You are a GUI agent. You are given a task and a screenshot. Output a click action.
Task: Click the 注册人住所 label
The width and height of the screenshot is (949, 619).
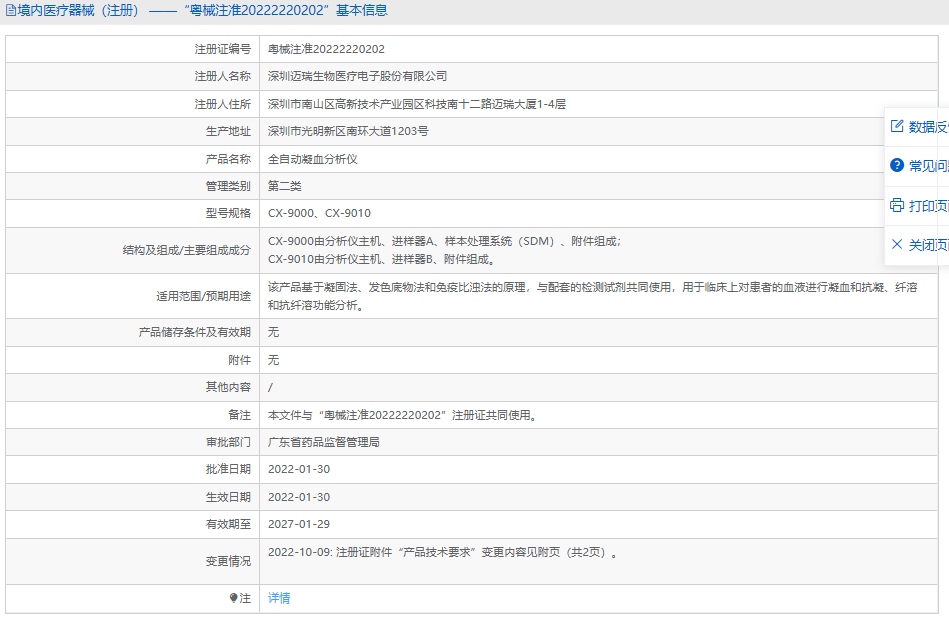[x=222, y=104]
